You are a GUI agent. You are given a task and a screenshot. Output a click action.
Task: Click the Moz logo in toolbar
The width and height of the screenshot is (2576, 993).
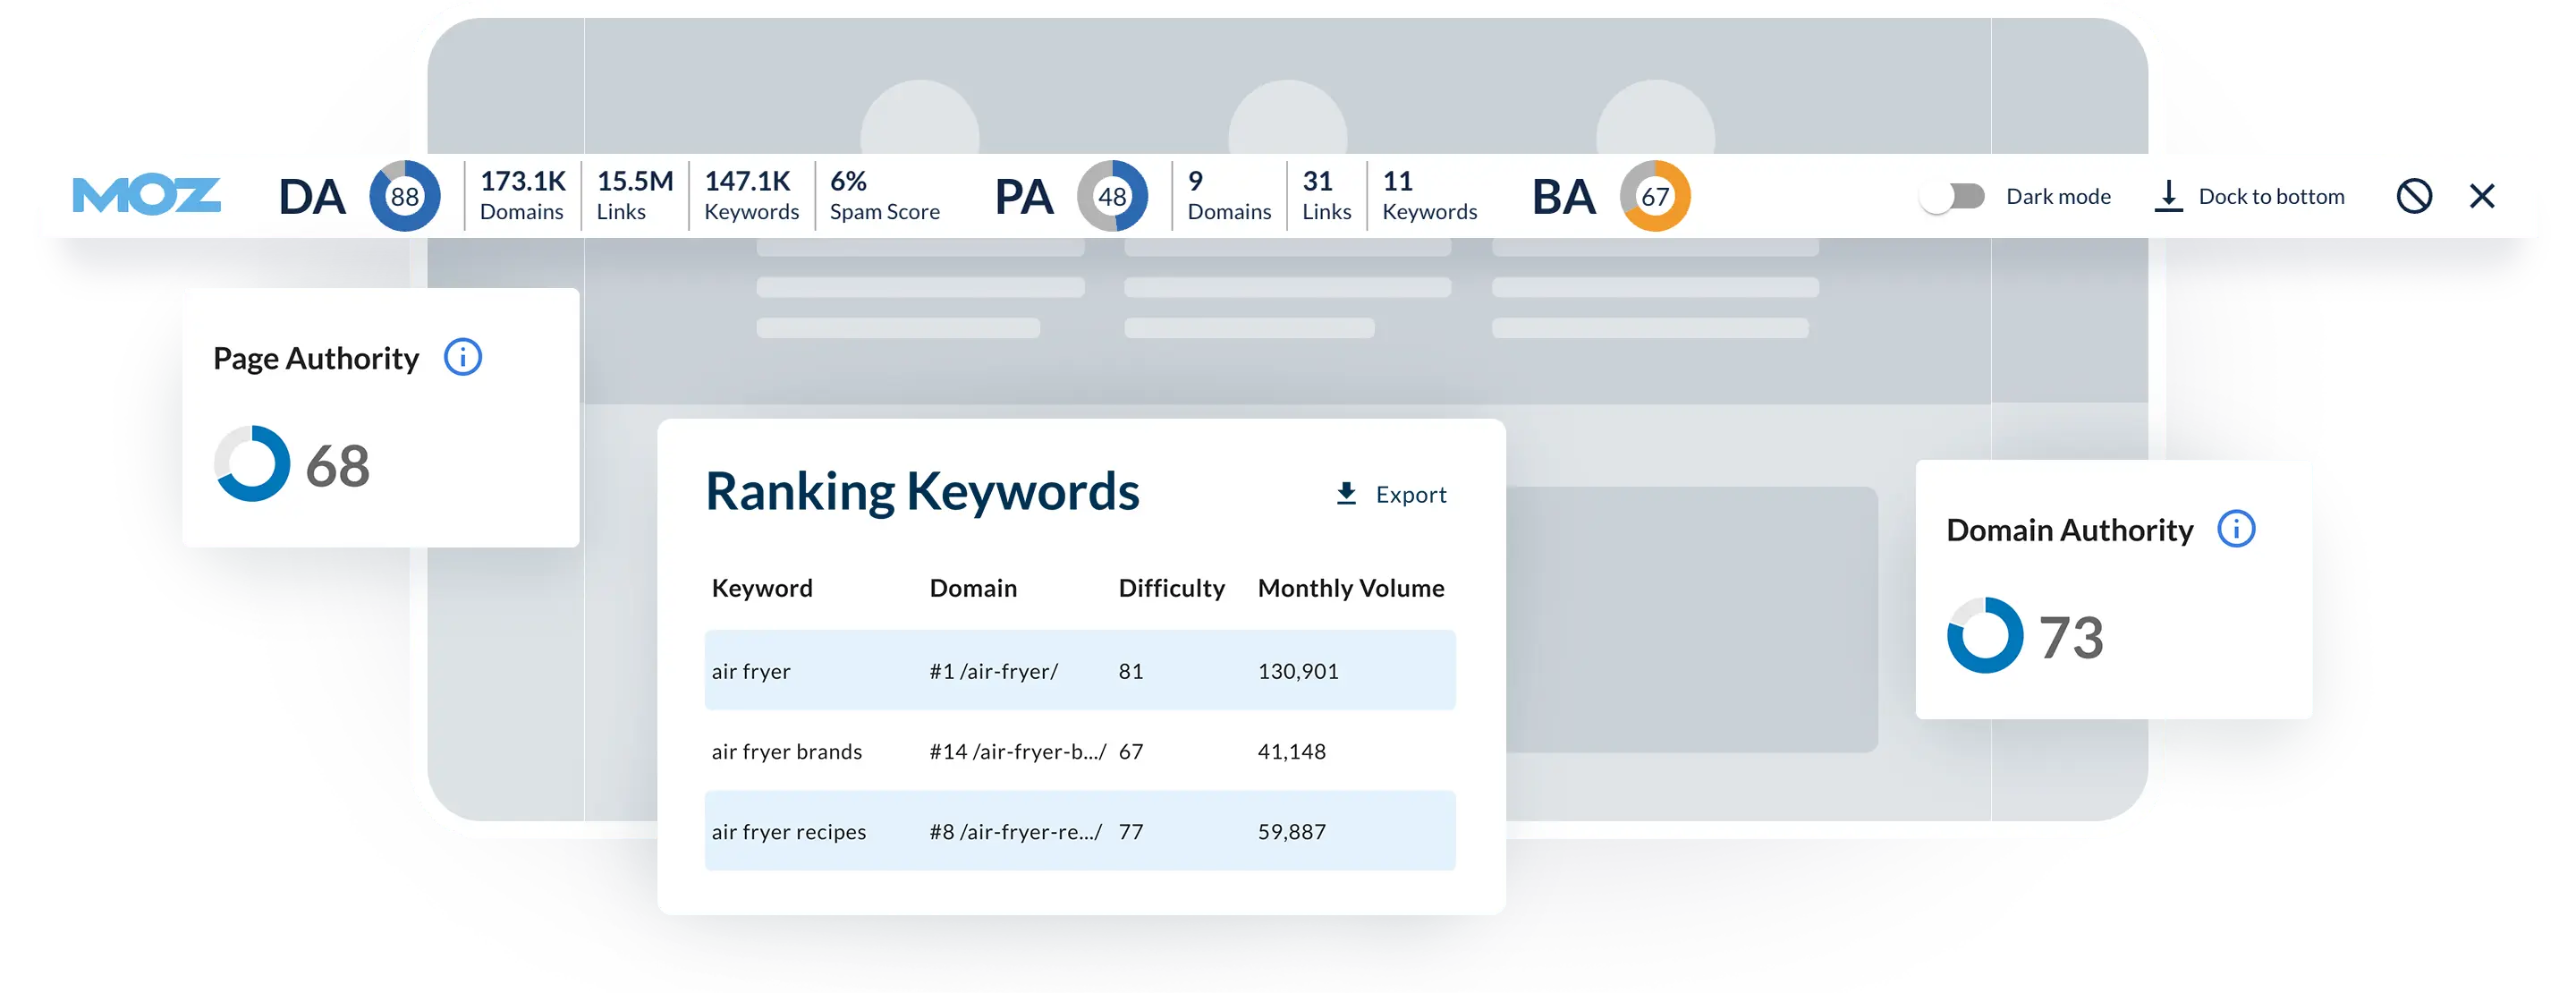(146, 195)
